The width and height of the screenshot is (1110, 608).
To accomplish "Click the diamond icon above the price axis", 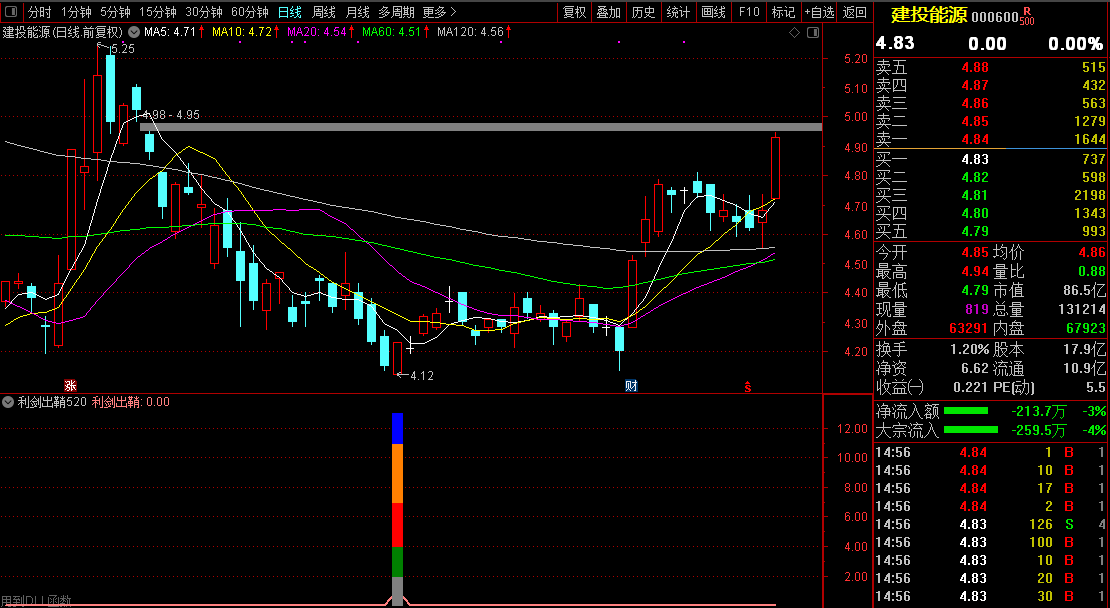I will 794,32.
